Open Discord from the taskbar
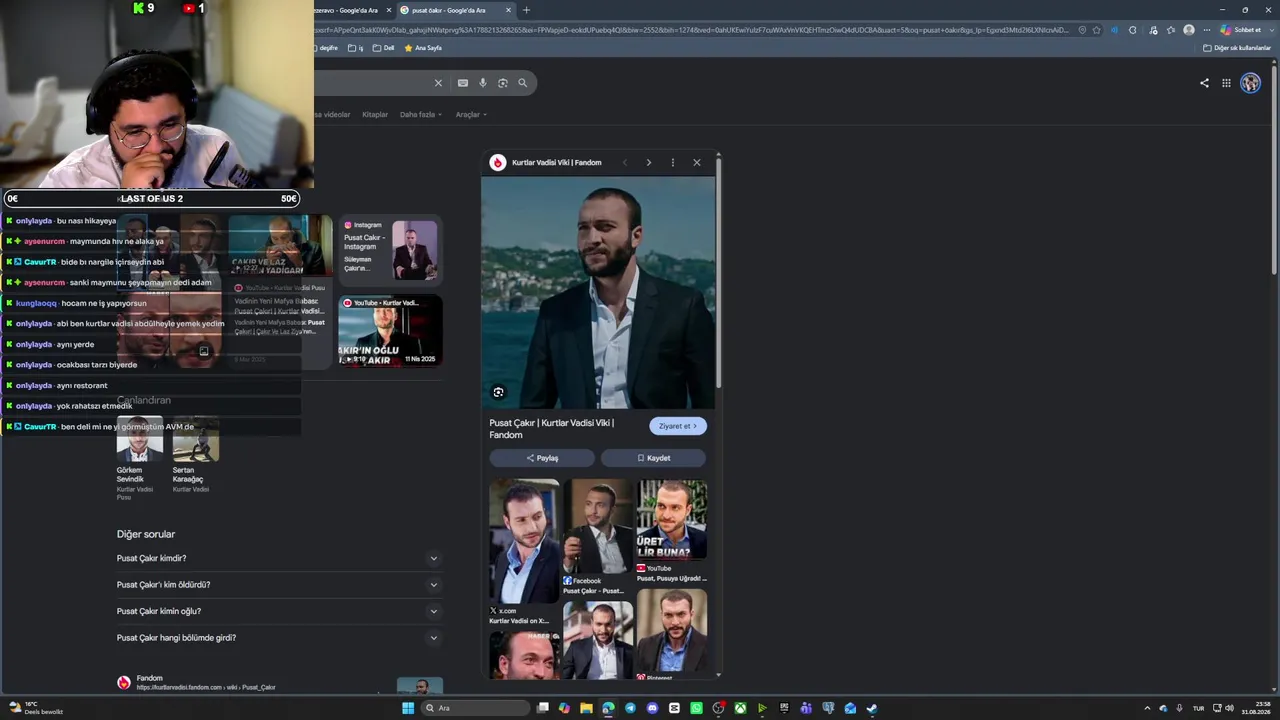Image resolution: width=1280 pixels, height=720 pixels. (x=652, y=708)
